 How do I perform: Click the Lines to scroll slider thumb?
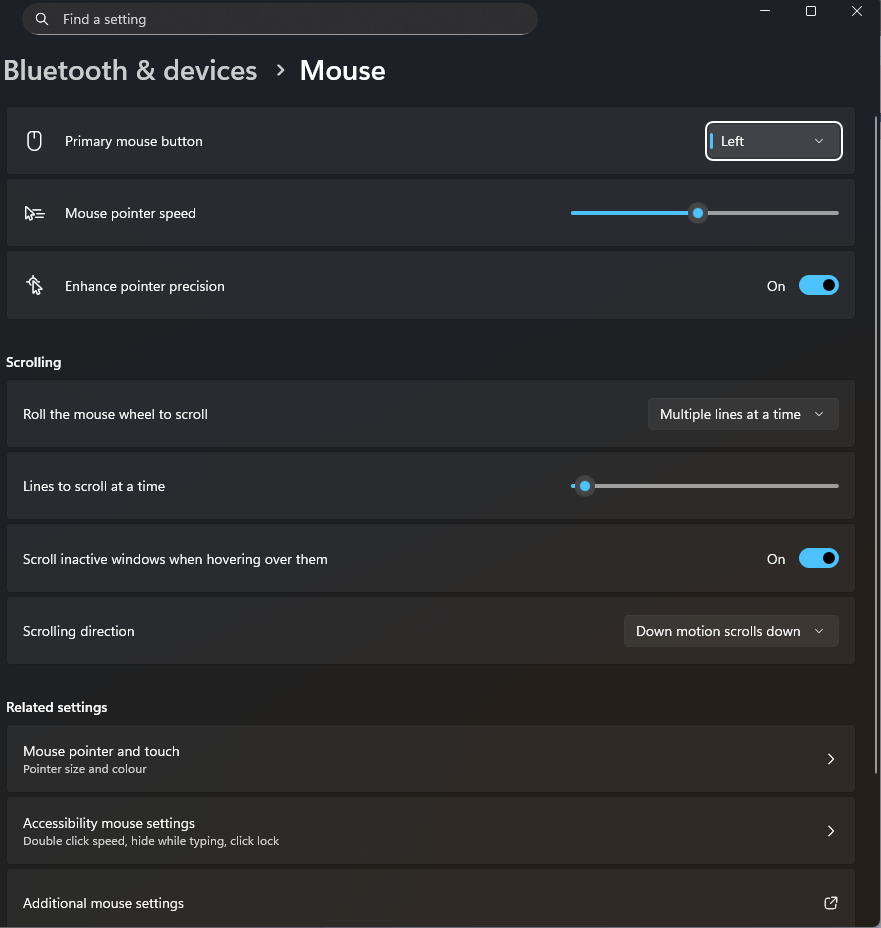point(585,486)
